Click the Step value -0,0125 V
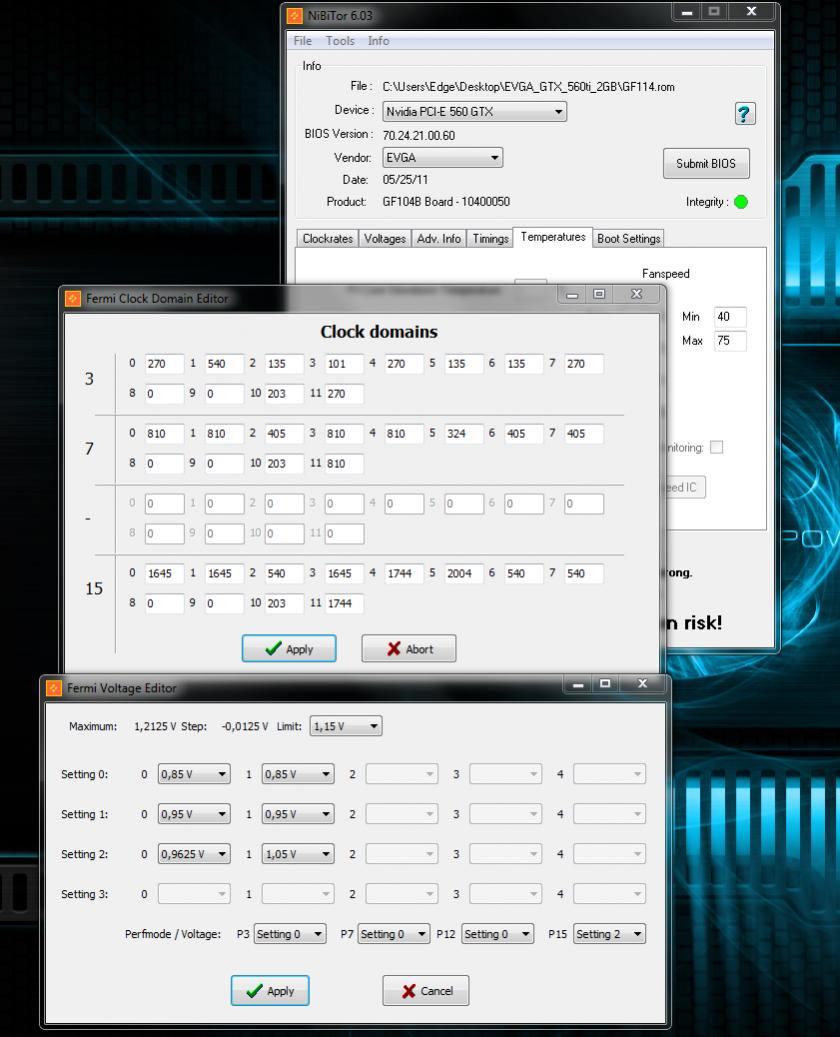This screenshot has width=840, height=1037. point(245,726)
